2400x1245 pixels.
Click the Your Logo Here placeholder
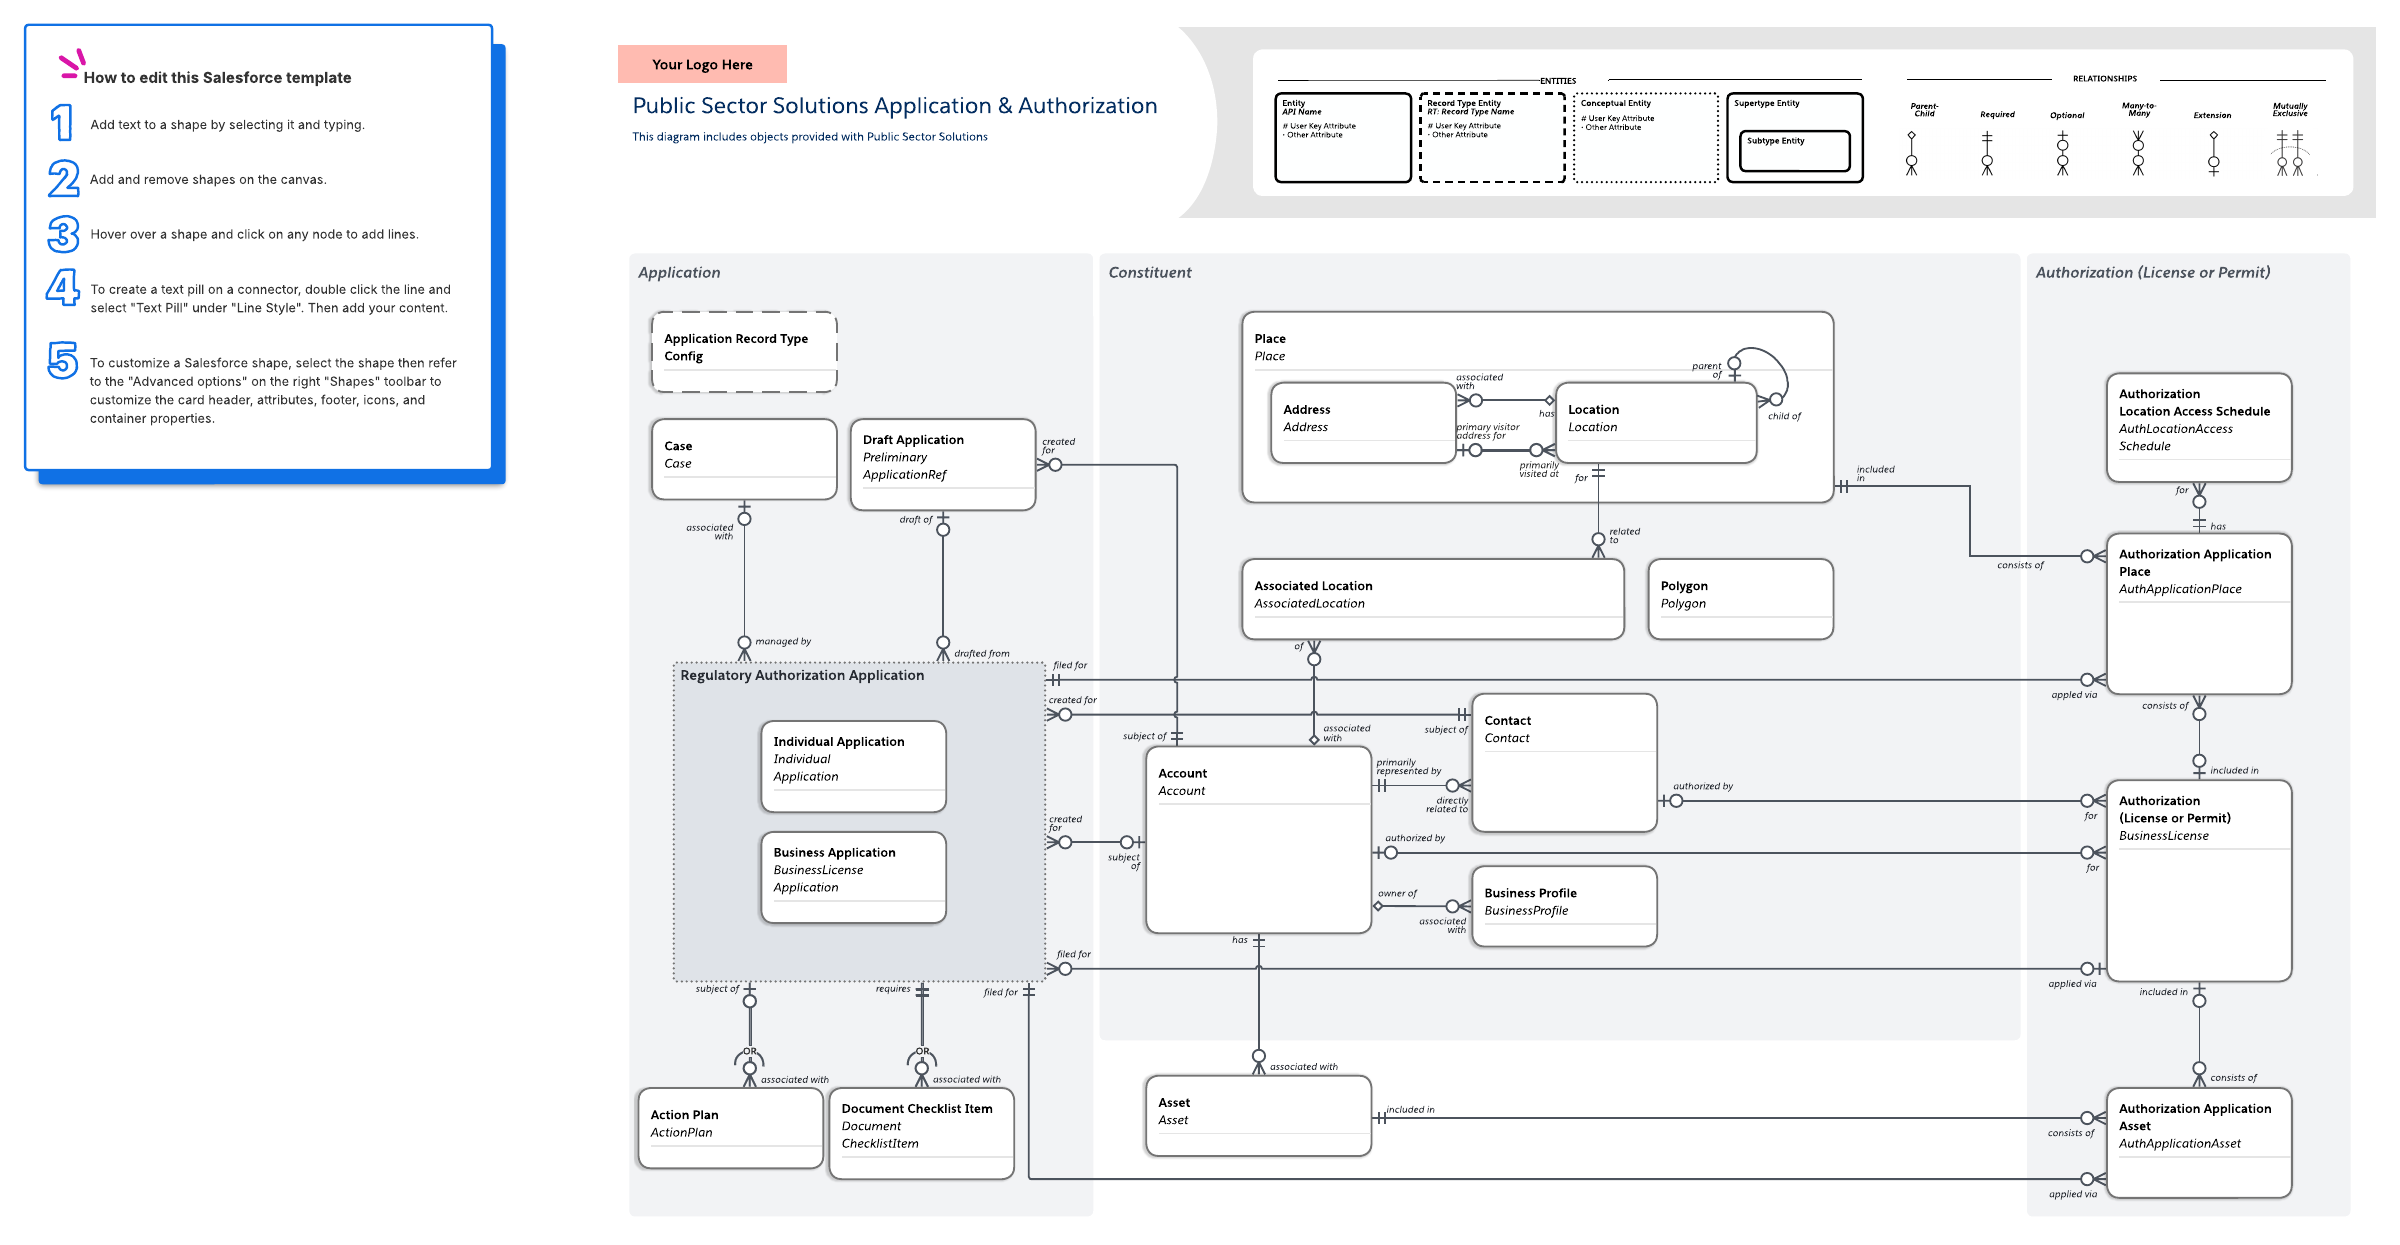(702, 64)
